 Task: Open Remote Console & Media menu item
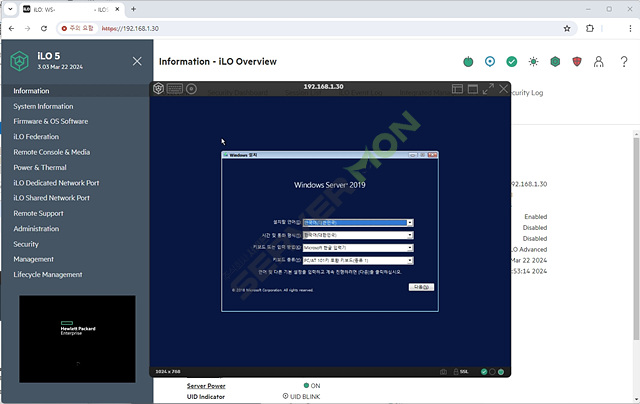(x=51, y=152)
